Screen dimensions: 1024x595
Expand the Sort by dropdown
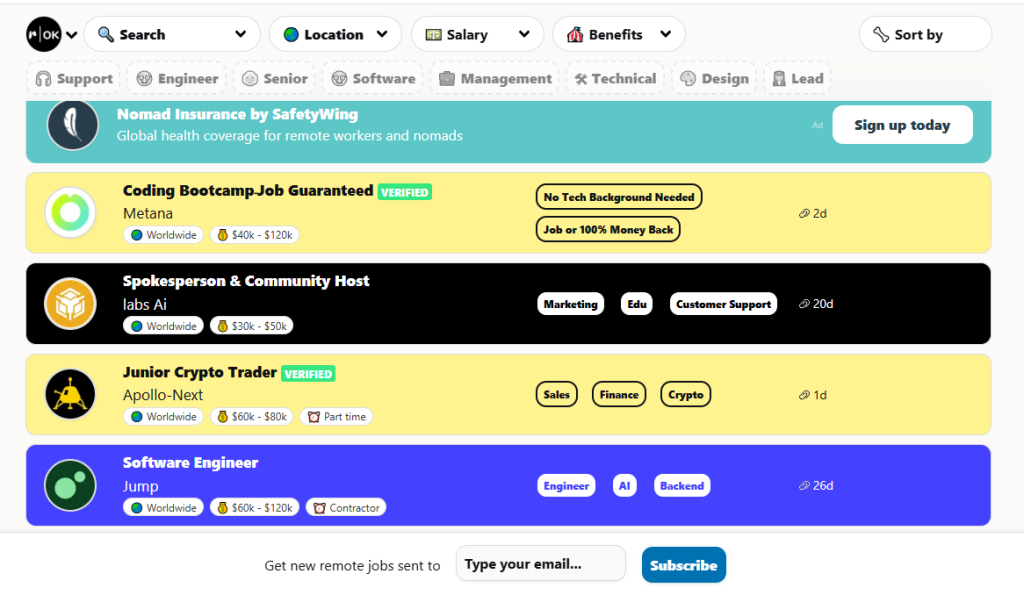tap(924, 33)
